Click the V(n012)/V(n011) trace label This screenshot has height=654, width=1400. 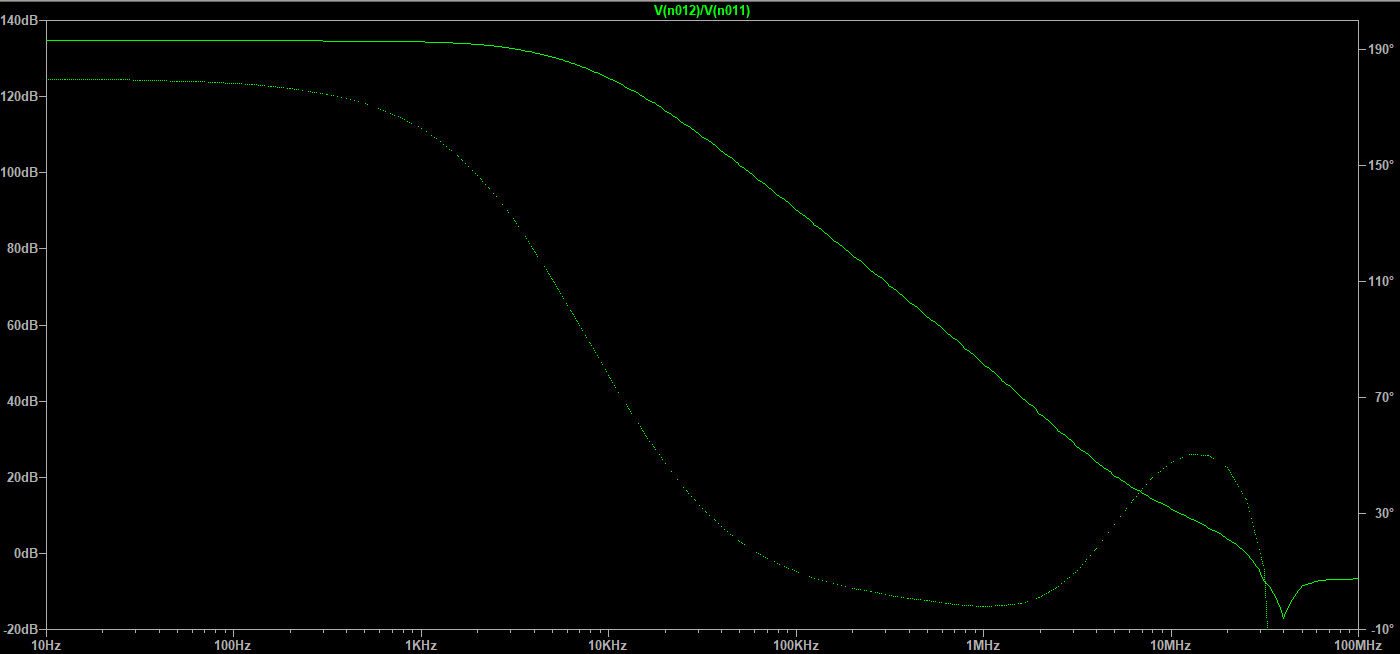pyautogui.click(x=701, y=10)
